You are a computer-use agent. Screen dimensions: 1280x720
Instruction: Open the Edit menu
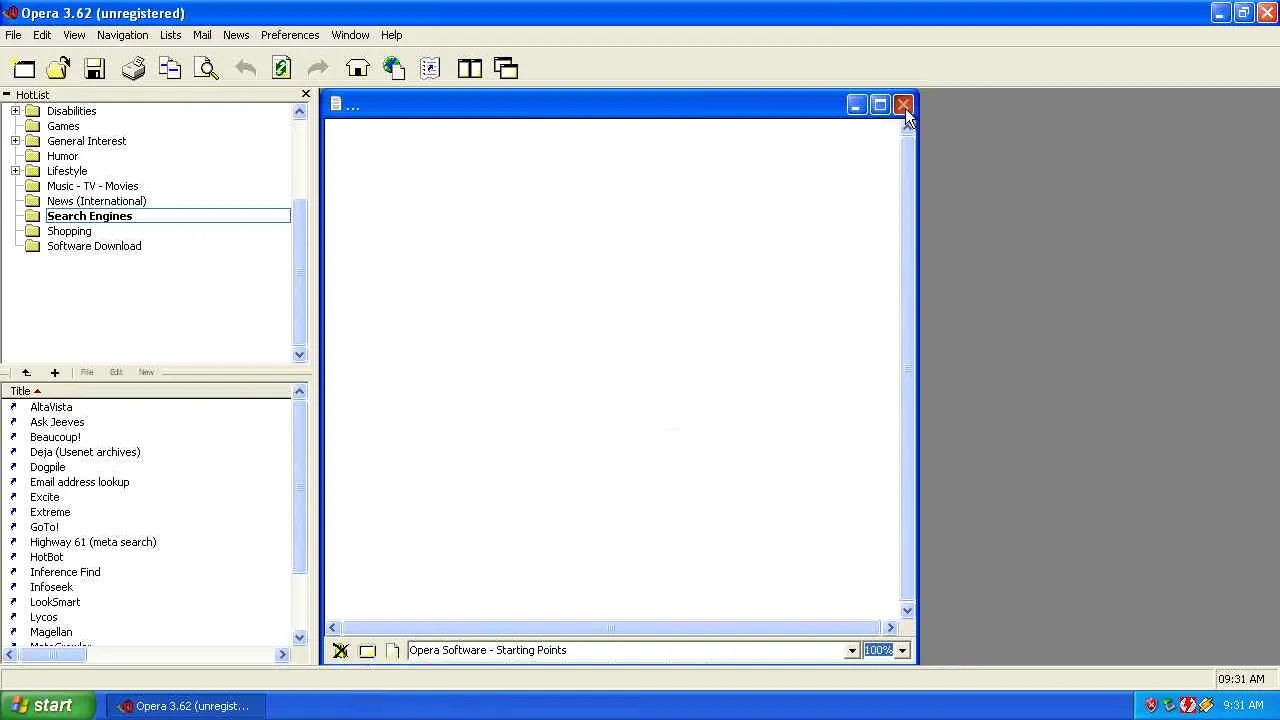(x=42, y=35)
